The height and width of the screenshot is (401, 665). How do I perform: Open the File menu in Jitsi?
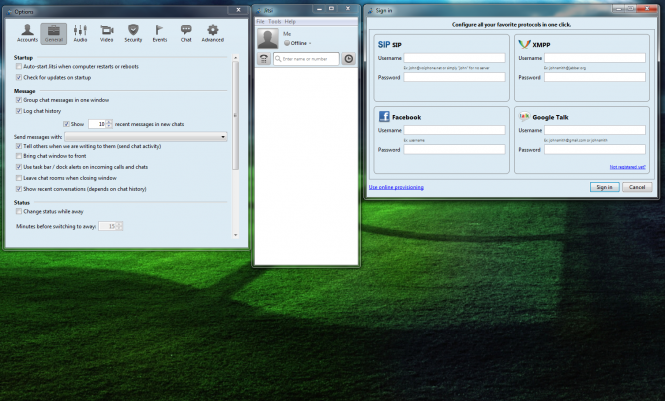[260, 21]
